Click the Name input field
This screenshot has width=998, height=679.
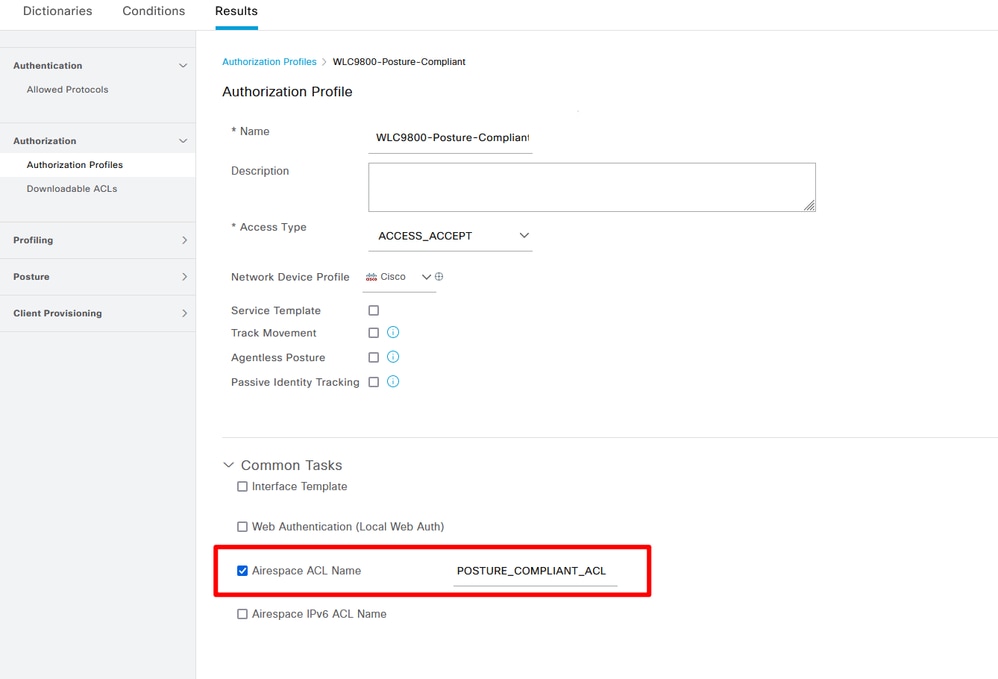pos(450,137)
